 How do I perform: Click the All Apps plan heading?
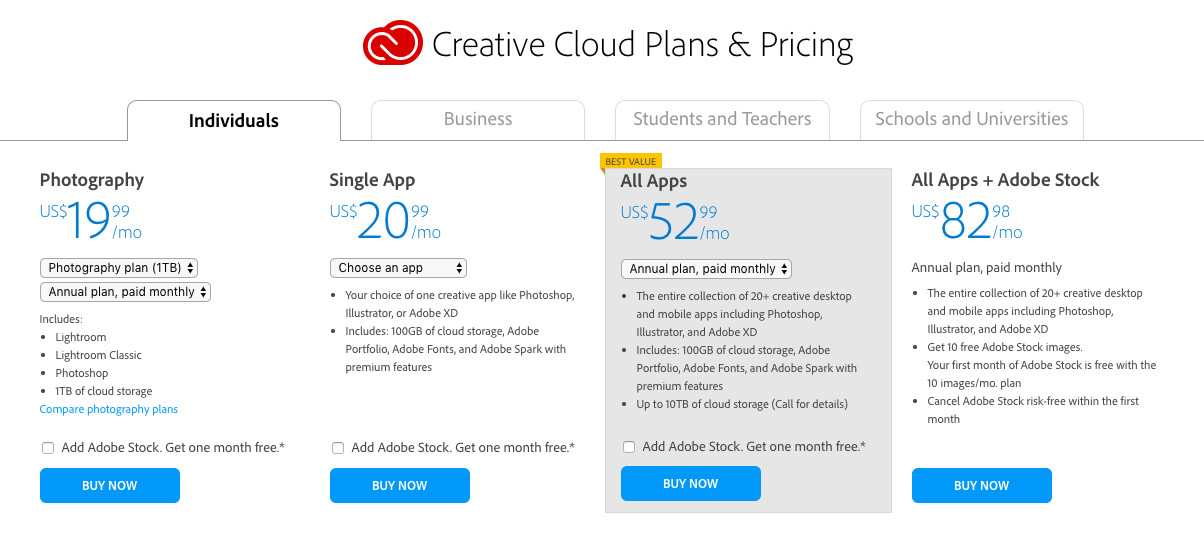654,181
